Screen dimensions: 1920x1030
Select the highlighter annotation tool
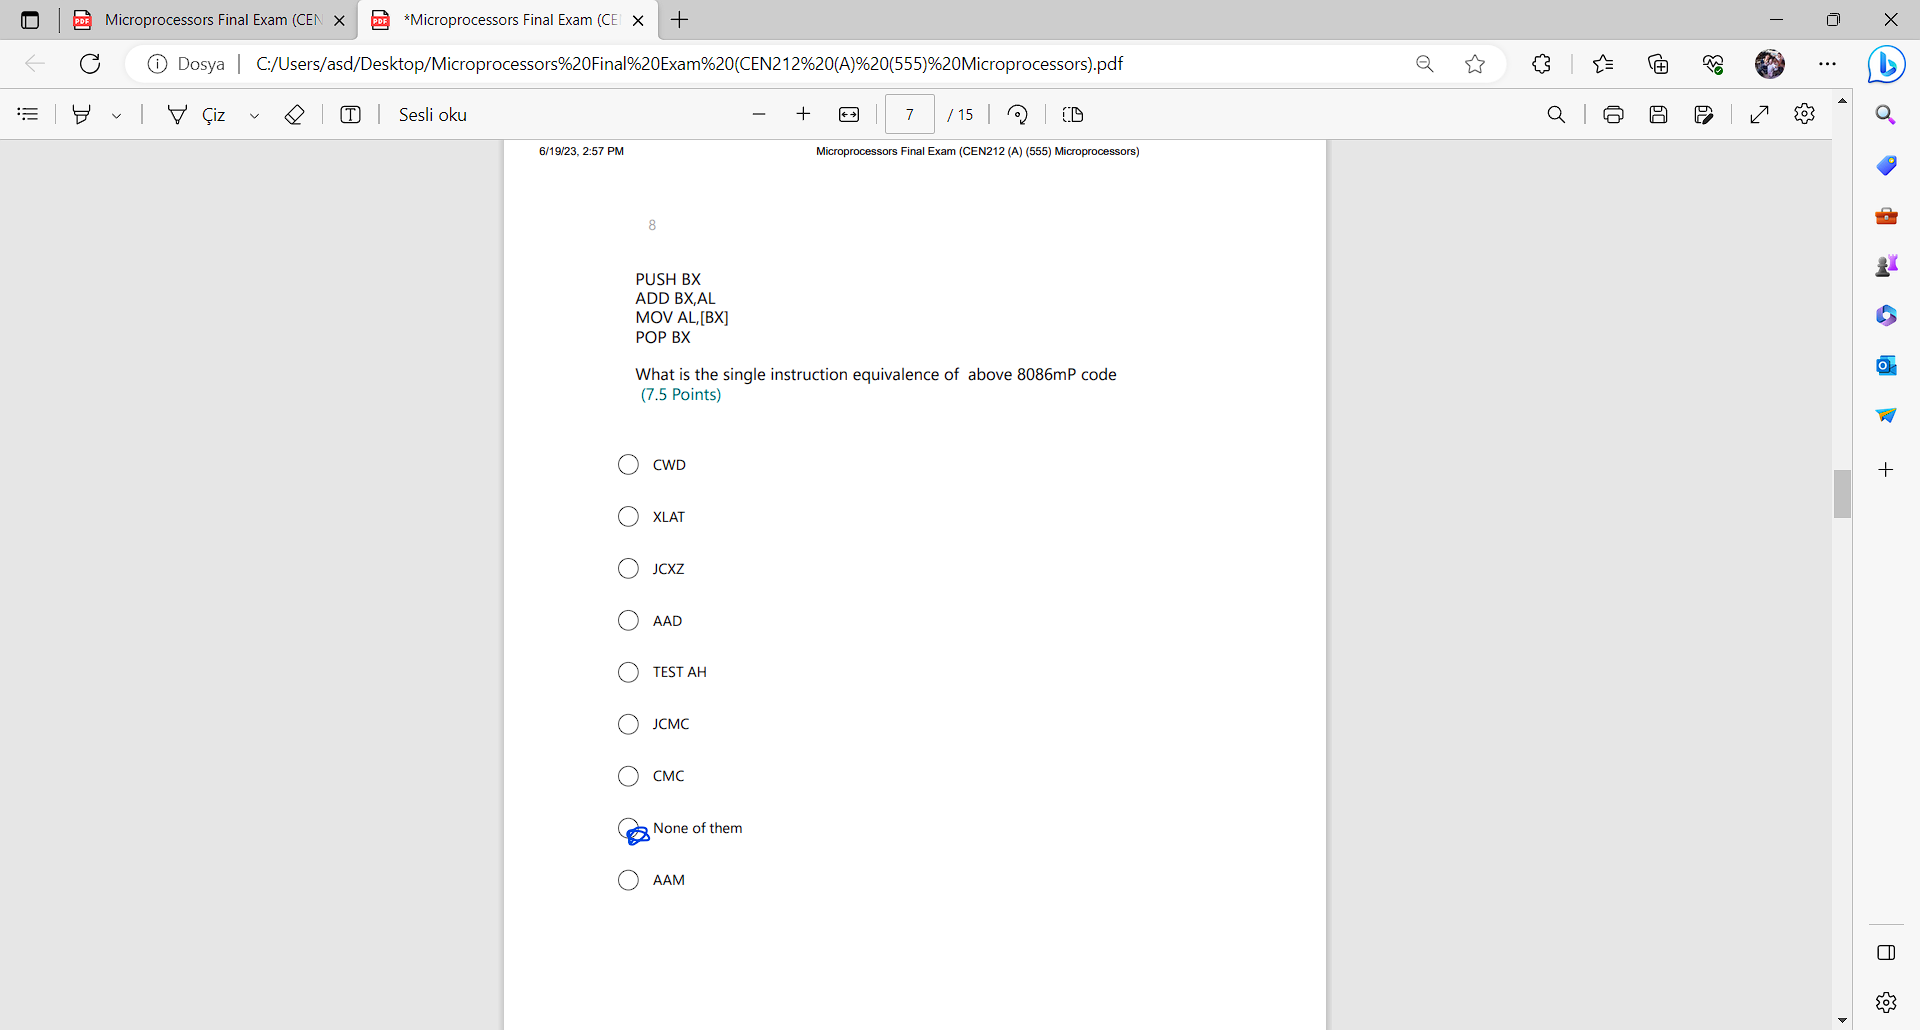(83, 114)
